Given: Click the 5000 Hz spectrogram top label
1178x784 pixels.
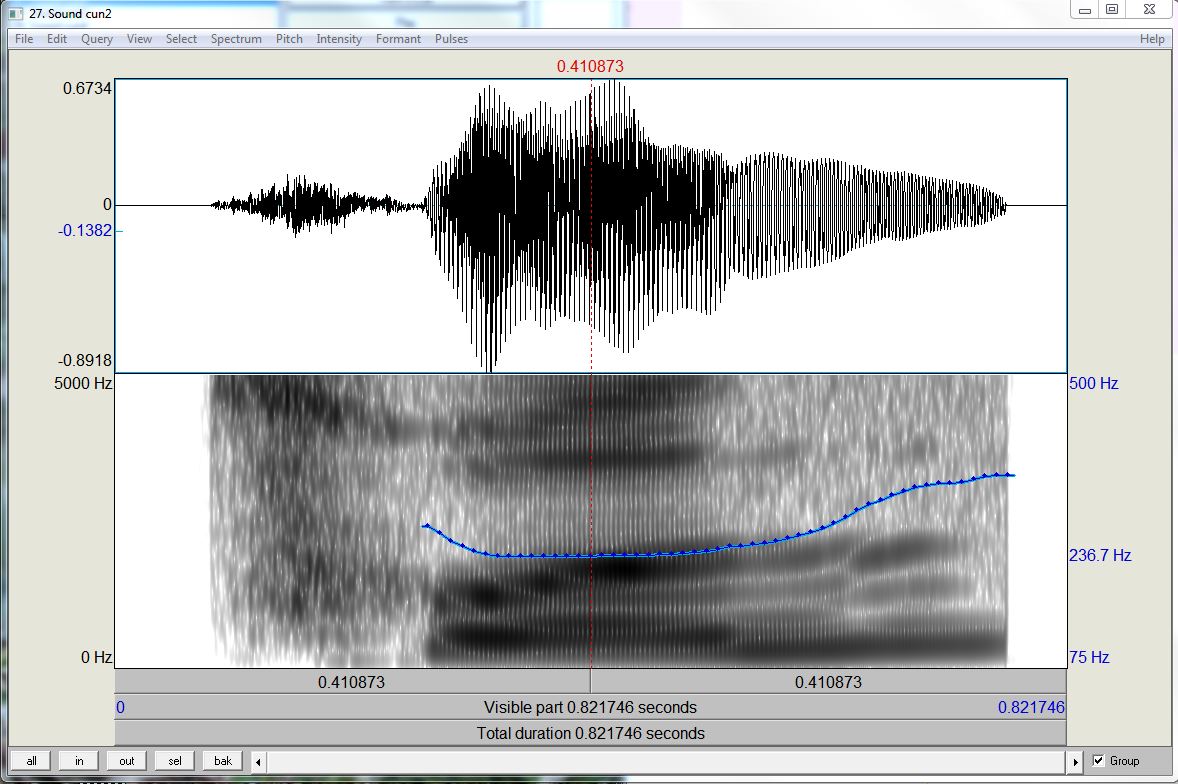Looking at the screenshot, I should 83,383.
